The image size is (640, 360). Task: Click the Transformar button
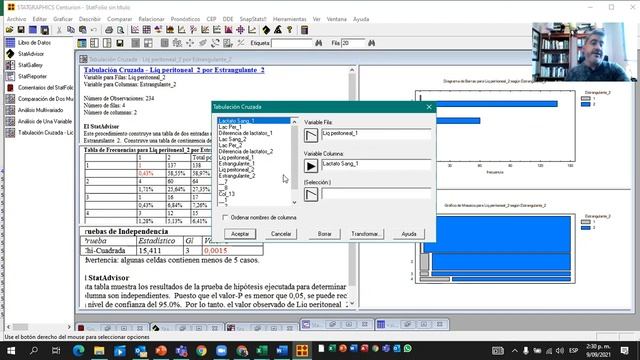[x=366, y=234]
